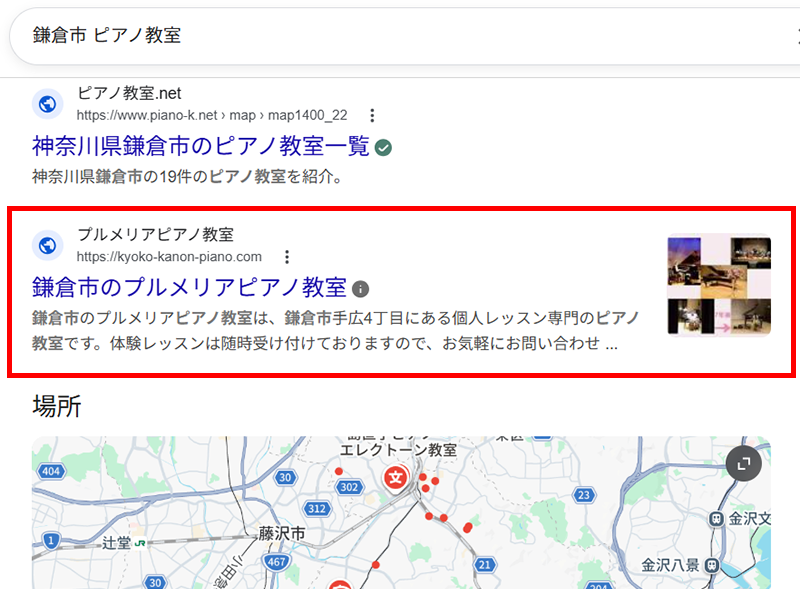Viewport: 800px width, 589px height.
Task: Expand the map with the fullscreen control
Action: tap(742, 462)
